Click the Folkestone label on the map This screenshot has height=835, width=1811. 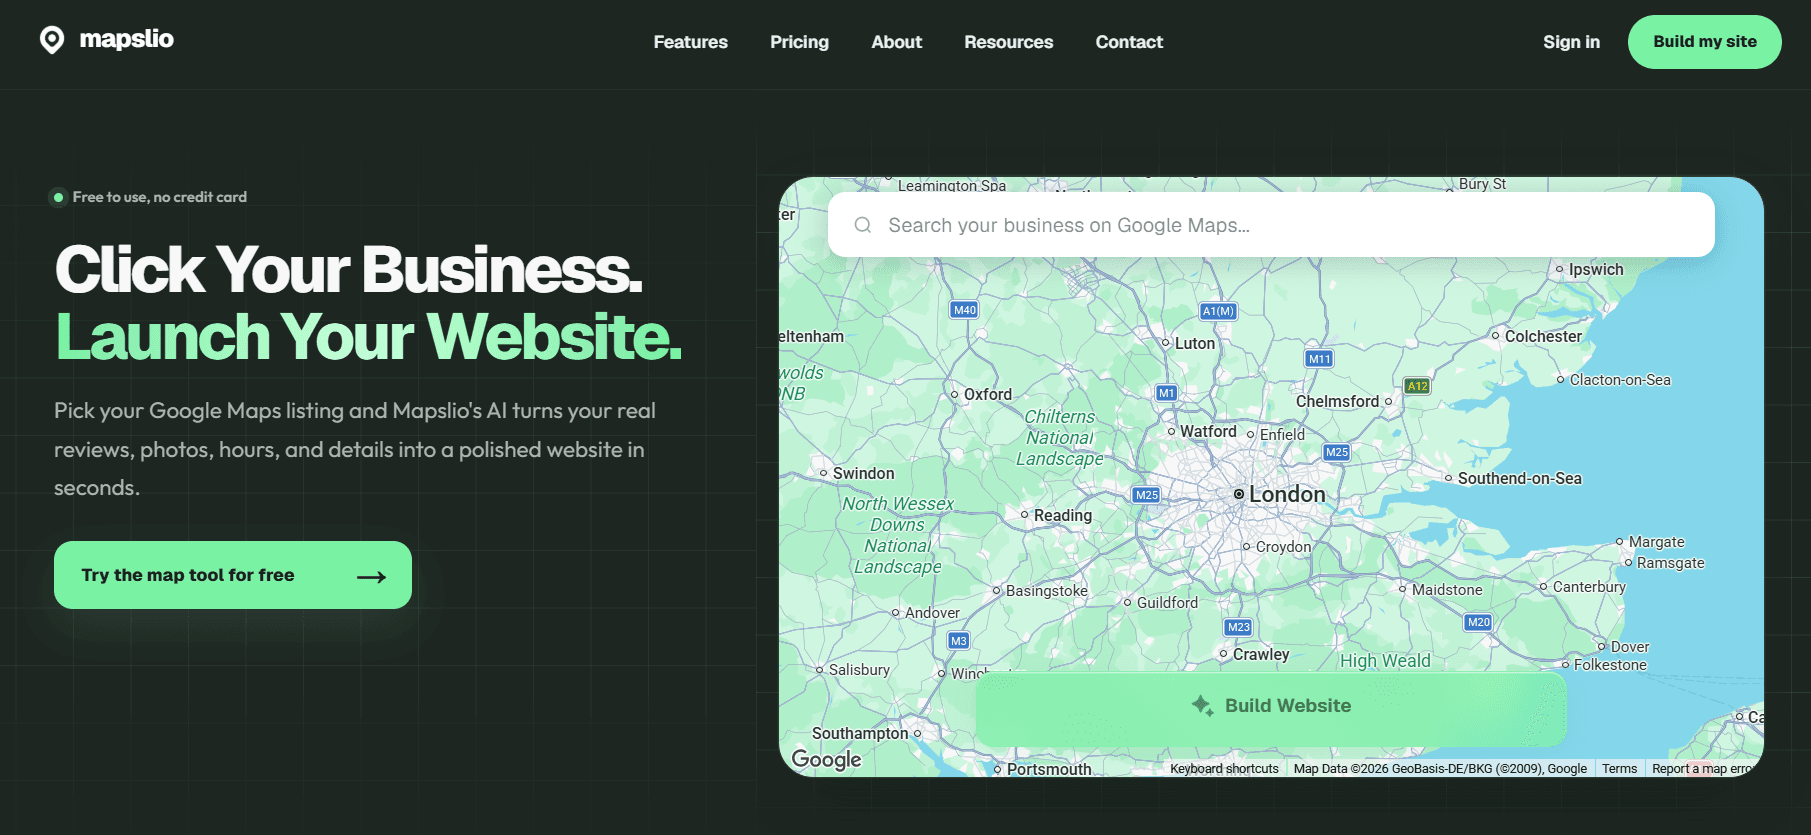click(1610, 665)
